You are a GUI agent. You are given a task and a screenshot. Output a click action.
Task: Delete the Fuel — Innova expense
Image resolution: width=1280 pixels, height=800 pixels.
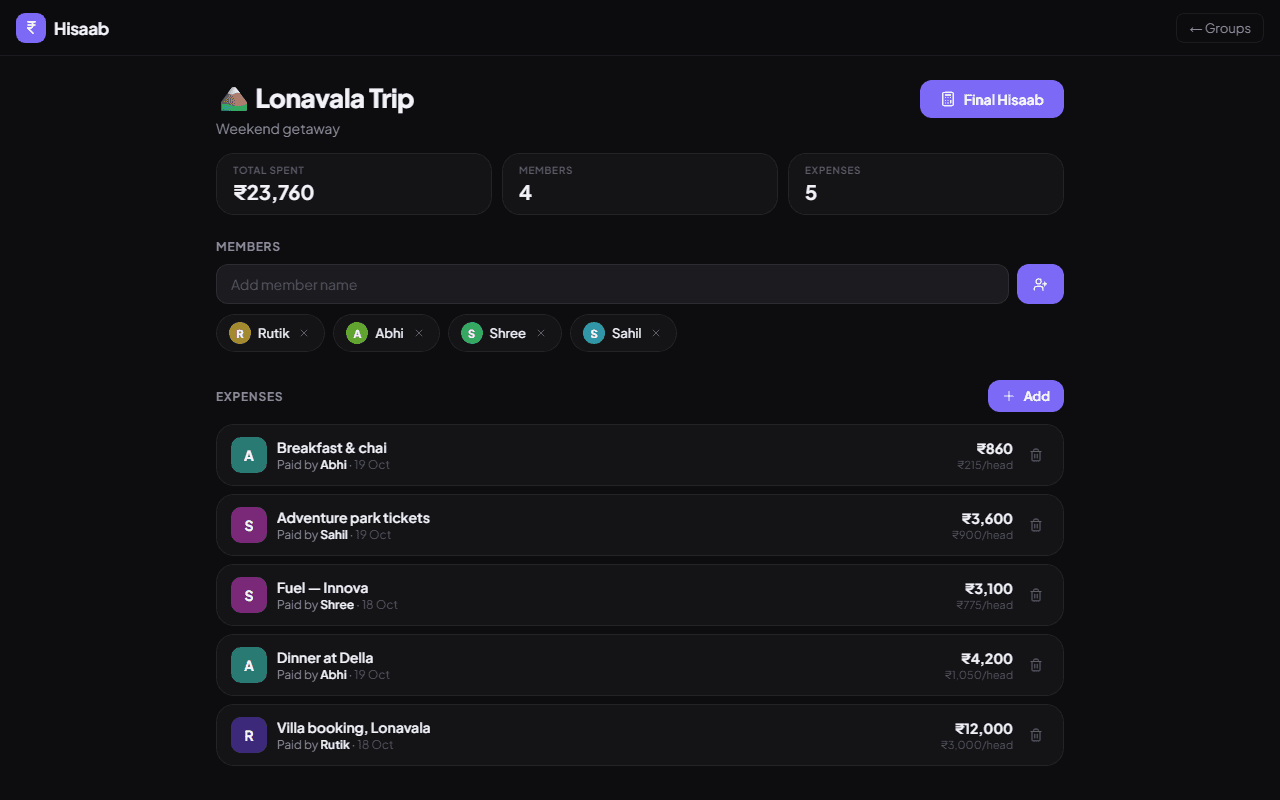(x=1036, y=595)
